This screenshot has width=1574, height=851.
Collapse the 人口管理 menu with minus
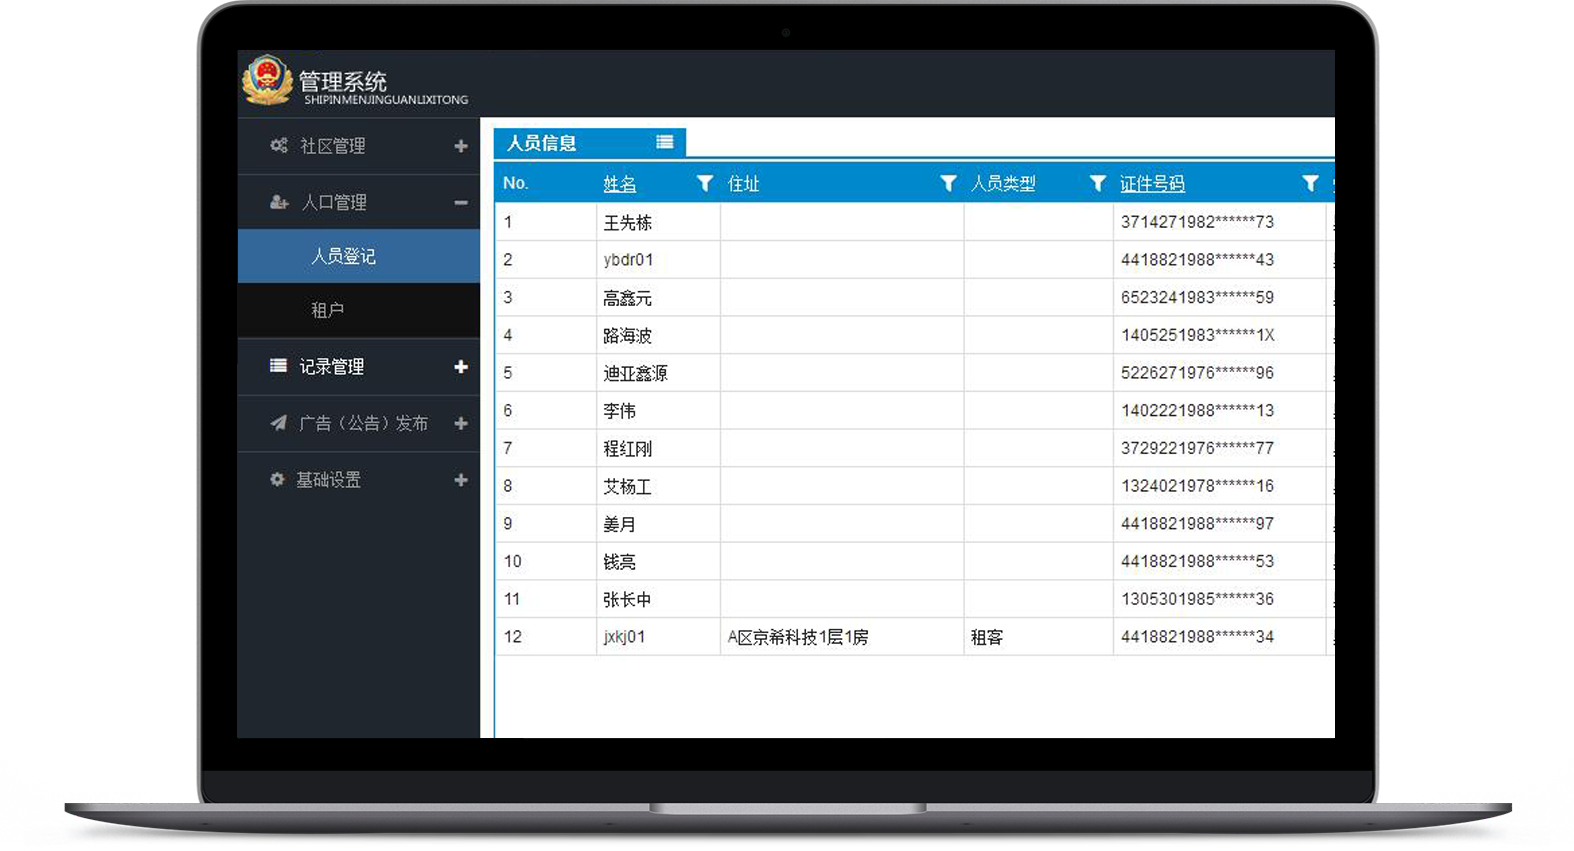461,202
